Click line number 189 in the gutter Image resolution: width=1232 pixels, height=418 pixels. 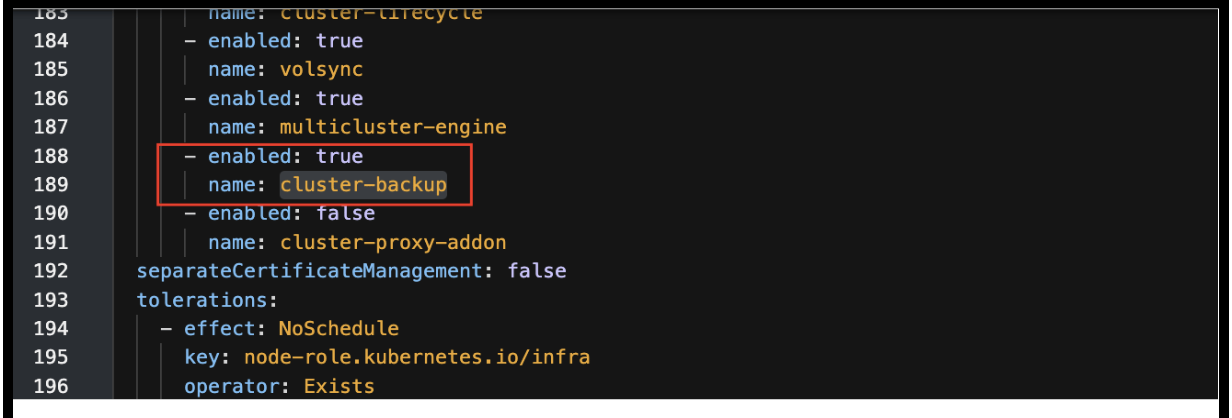[x=50, y=185]
